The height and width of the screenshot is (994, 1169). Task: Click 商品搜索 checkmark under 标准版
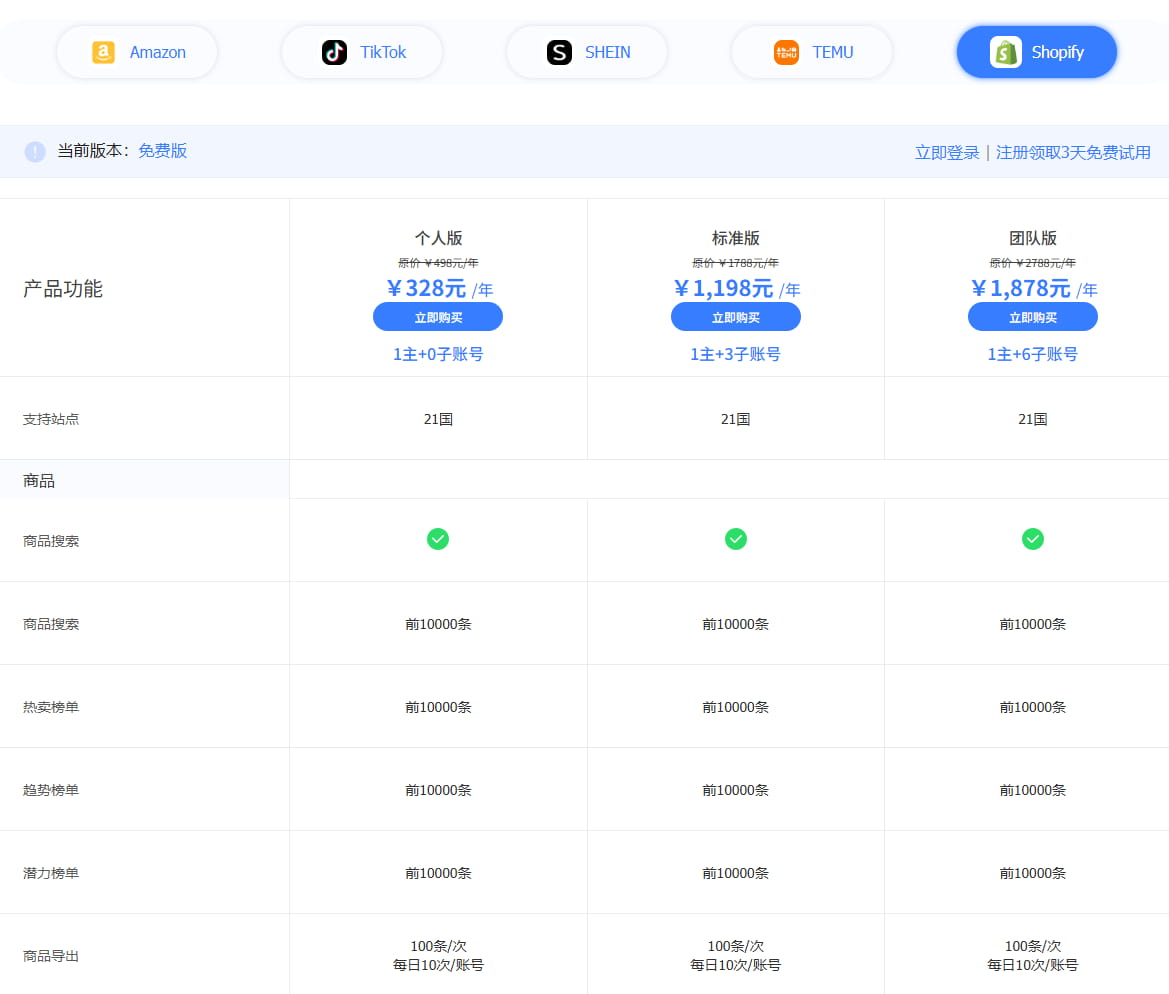[735, 539]
